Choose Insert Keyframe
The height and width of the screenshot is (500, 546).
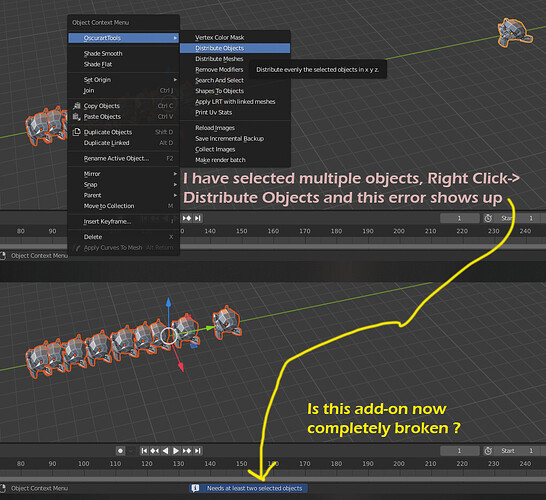pyautogui.click(x=124, y=221)
